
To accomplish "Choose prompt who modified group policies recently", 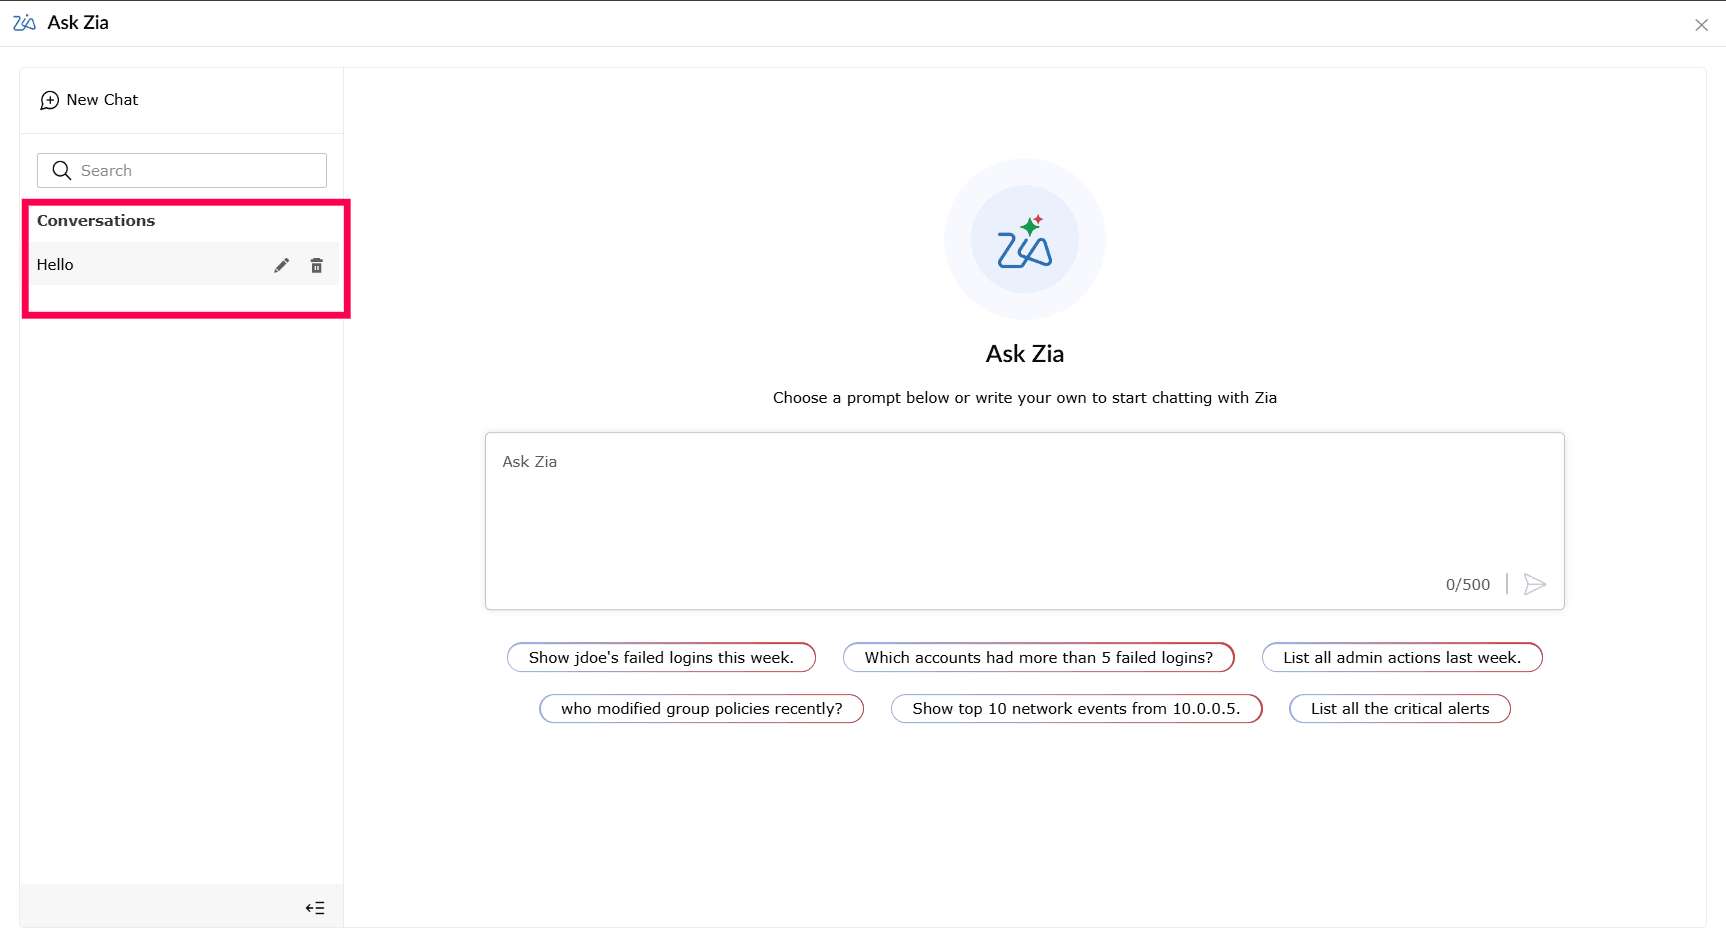I will pyautogui.click(x=701, y=708).
